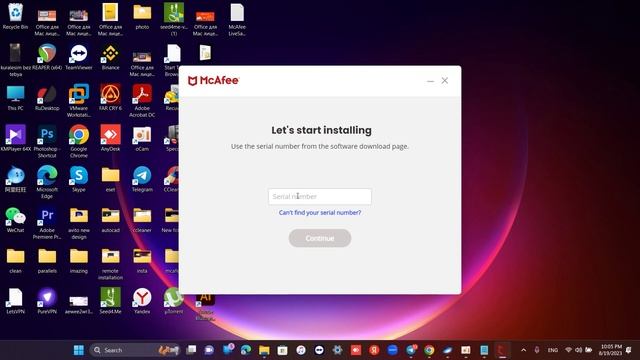The height and width of the screenshot is (360, 640).
Task: Open the "Can't find your serial number?" link
Action: click(x=320, y=213)
